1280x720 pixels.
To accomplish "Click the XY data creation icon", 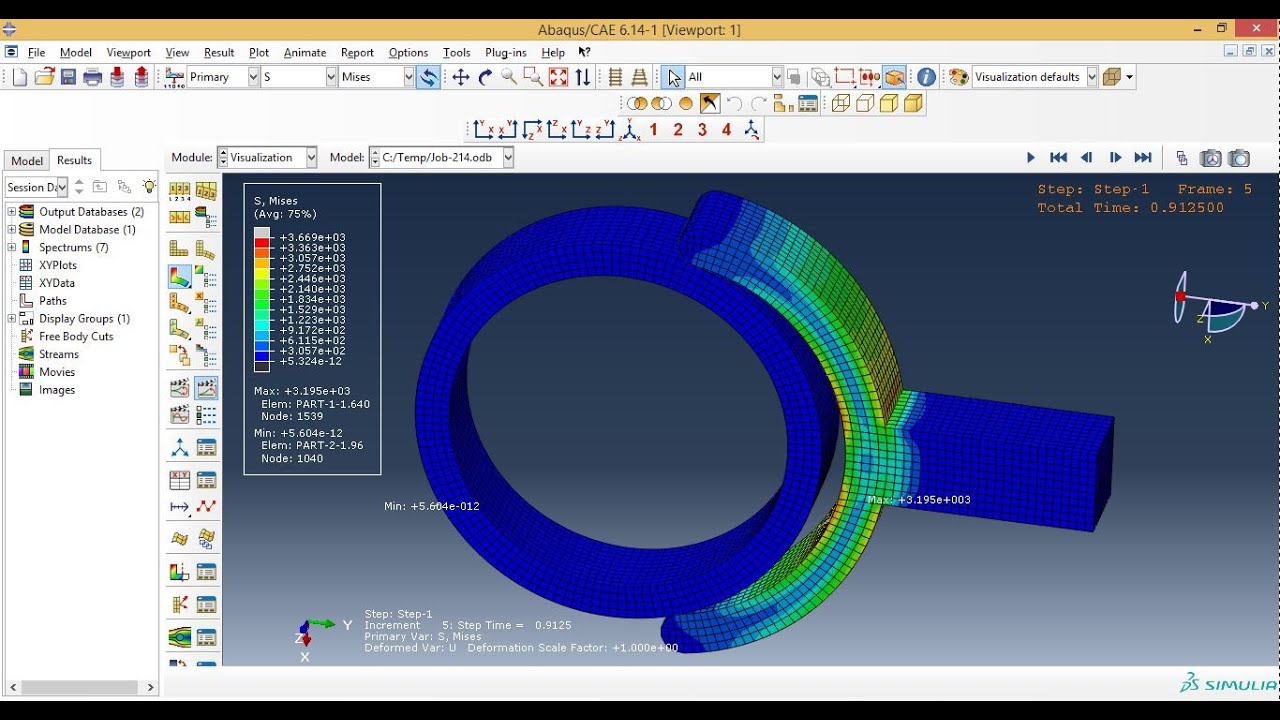I will click(x=180, y=480).
